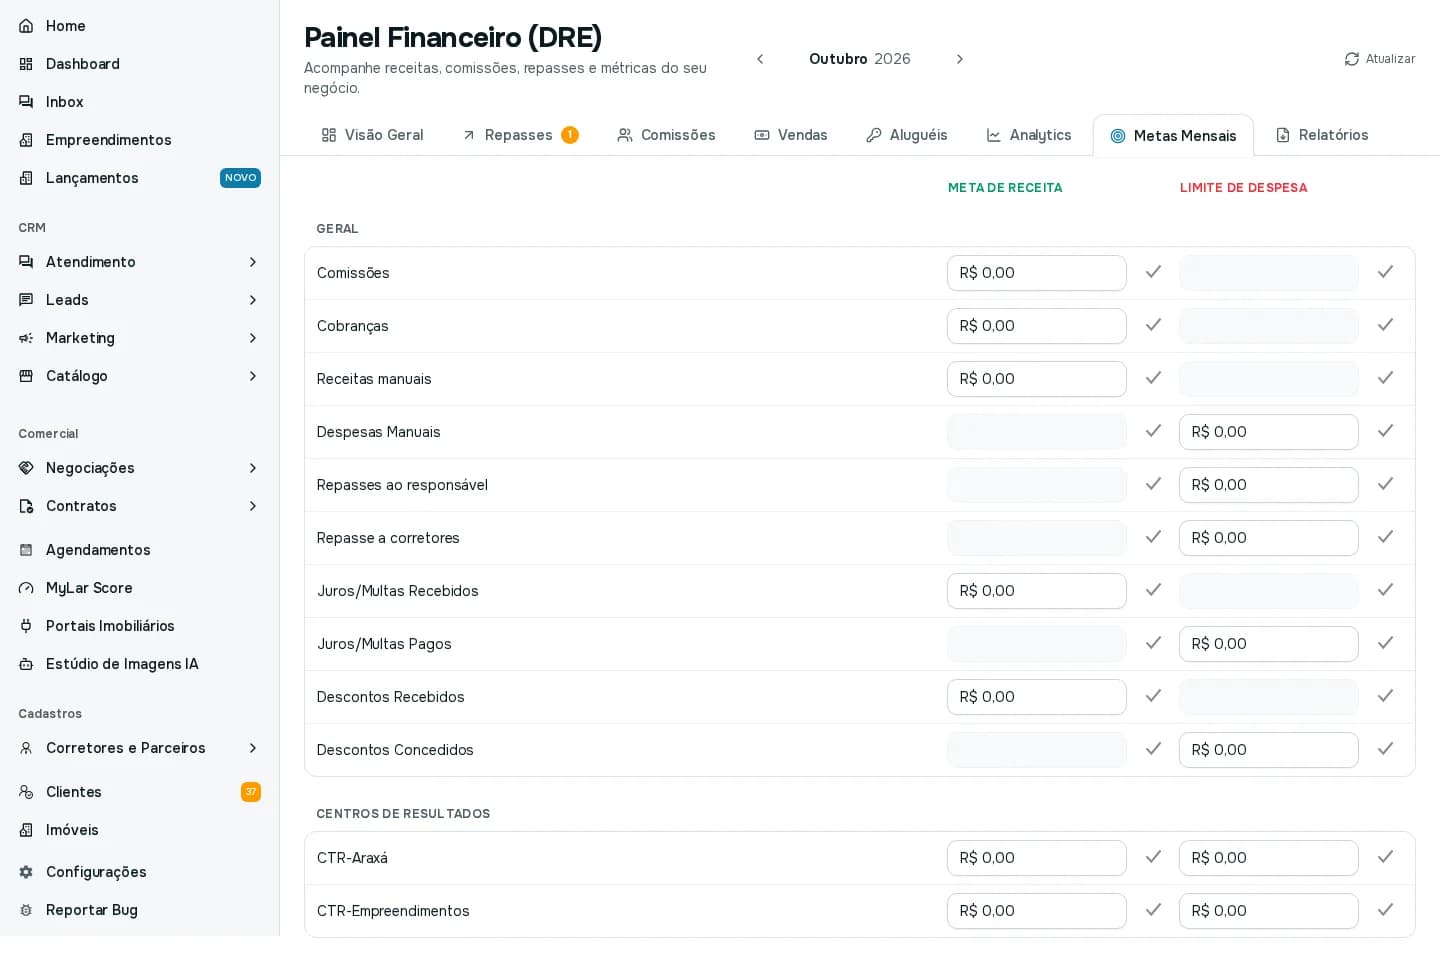Confirm Despesas Manuais expense limit checkmark
Viewport: 1440px width, 962px height.
pyautogui.click(x=1385, y=431)
